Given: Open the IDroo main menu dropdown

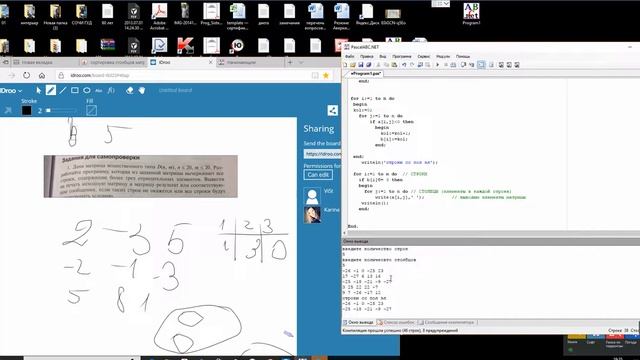Looking at the screenshot, I should [x=11, y=91].
